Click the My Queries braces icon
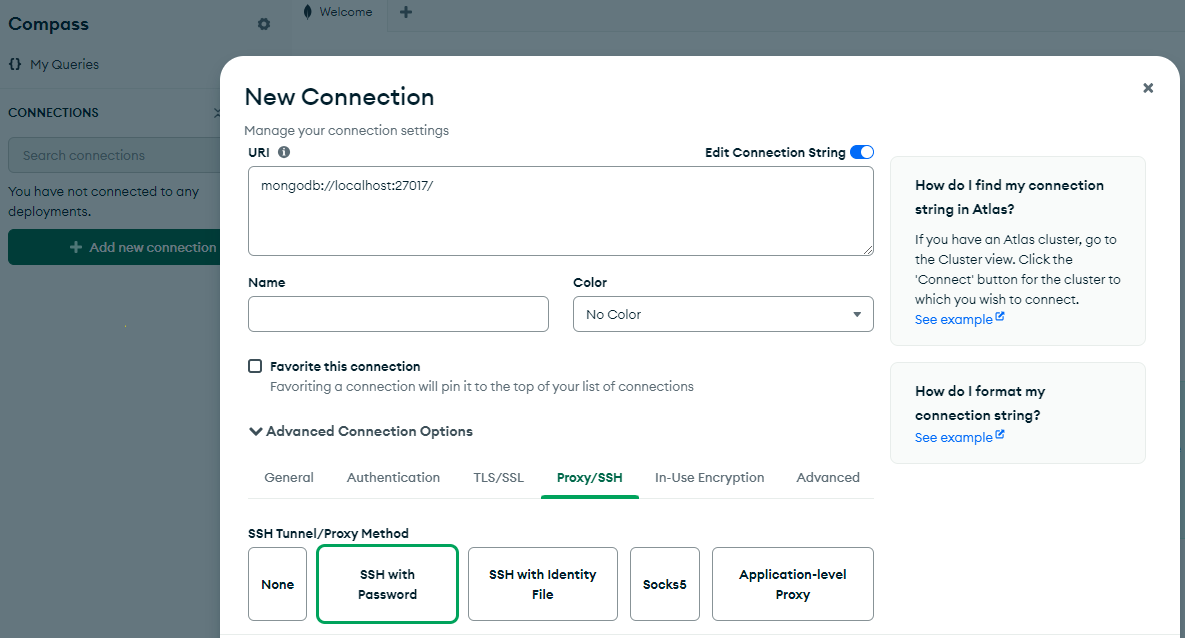The width and height of the screenshot is (1185, 638). click(x=15, y=64)
